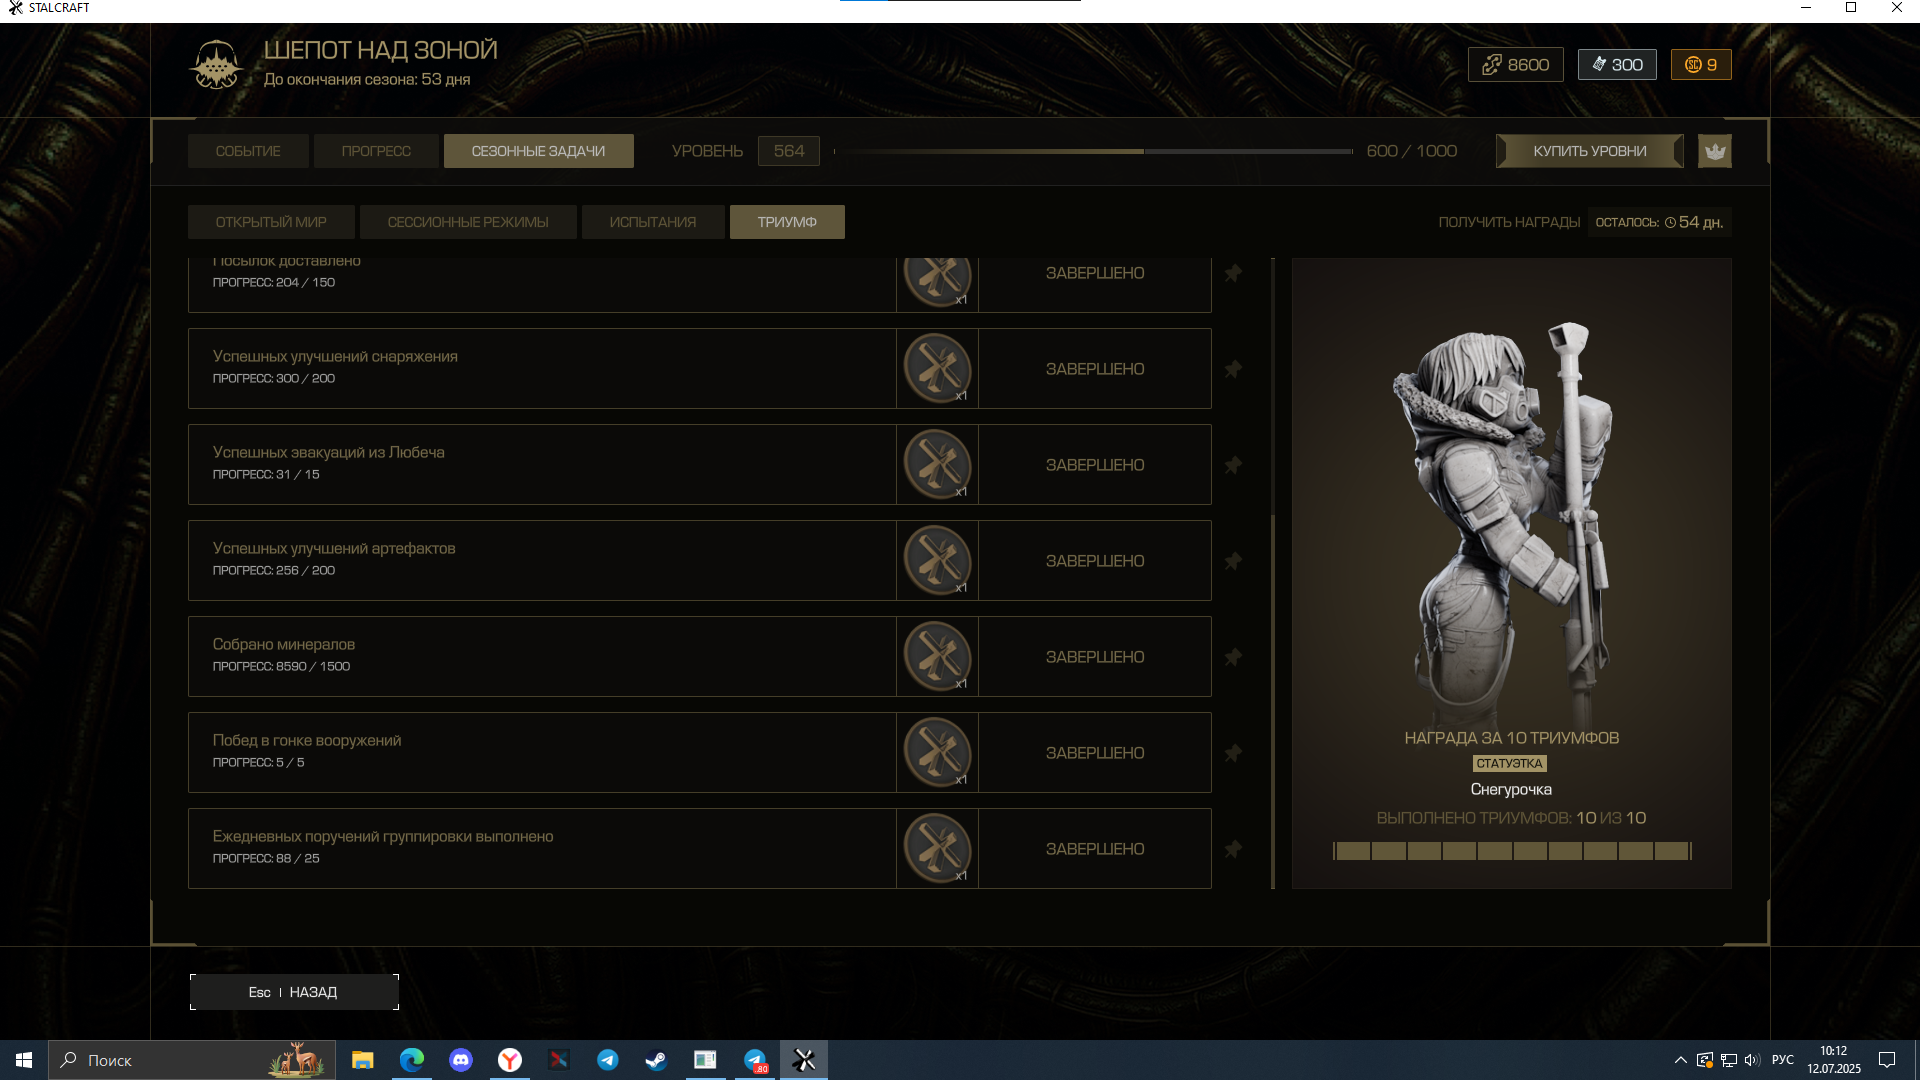Open the first Telegram taskbar icon
Screen dimensions: 1920x1080
pyautogui.click(x=607, y=1060)
